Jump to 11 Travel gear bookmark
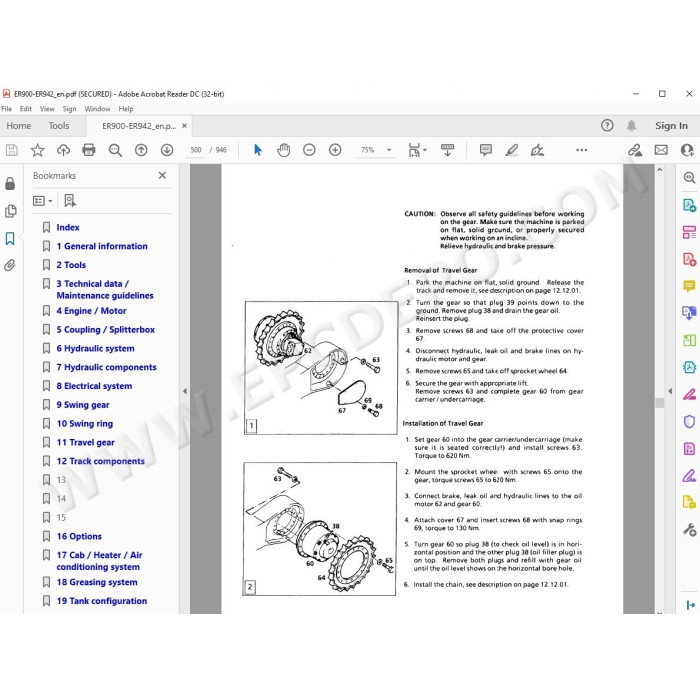 point(85,442)
